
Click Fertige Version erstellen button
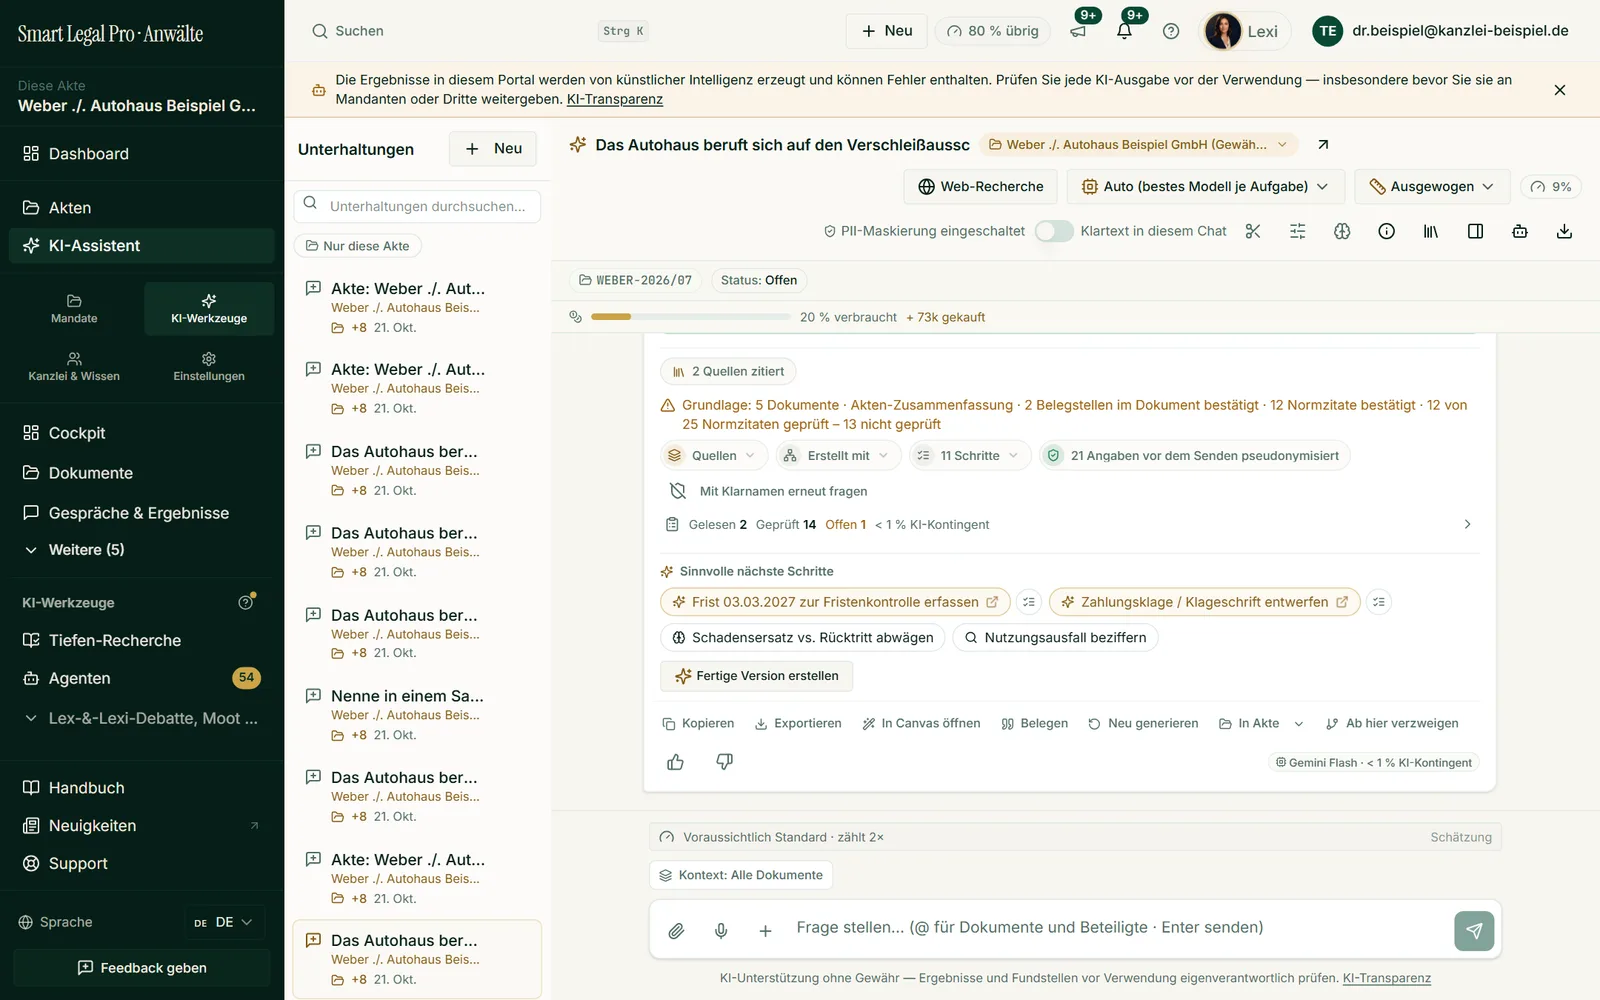point(756,676)
